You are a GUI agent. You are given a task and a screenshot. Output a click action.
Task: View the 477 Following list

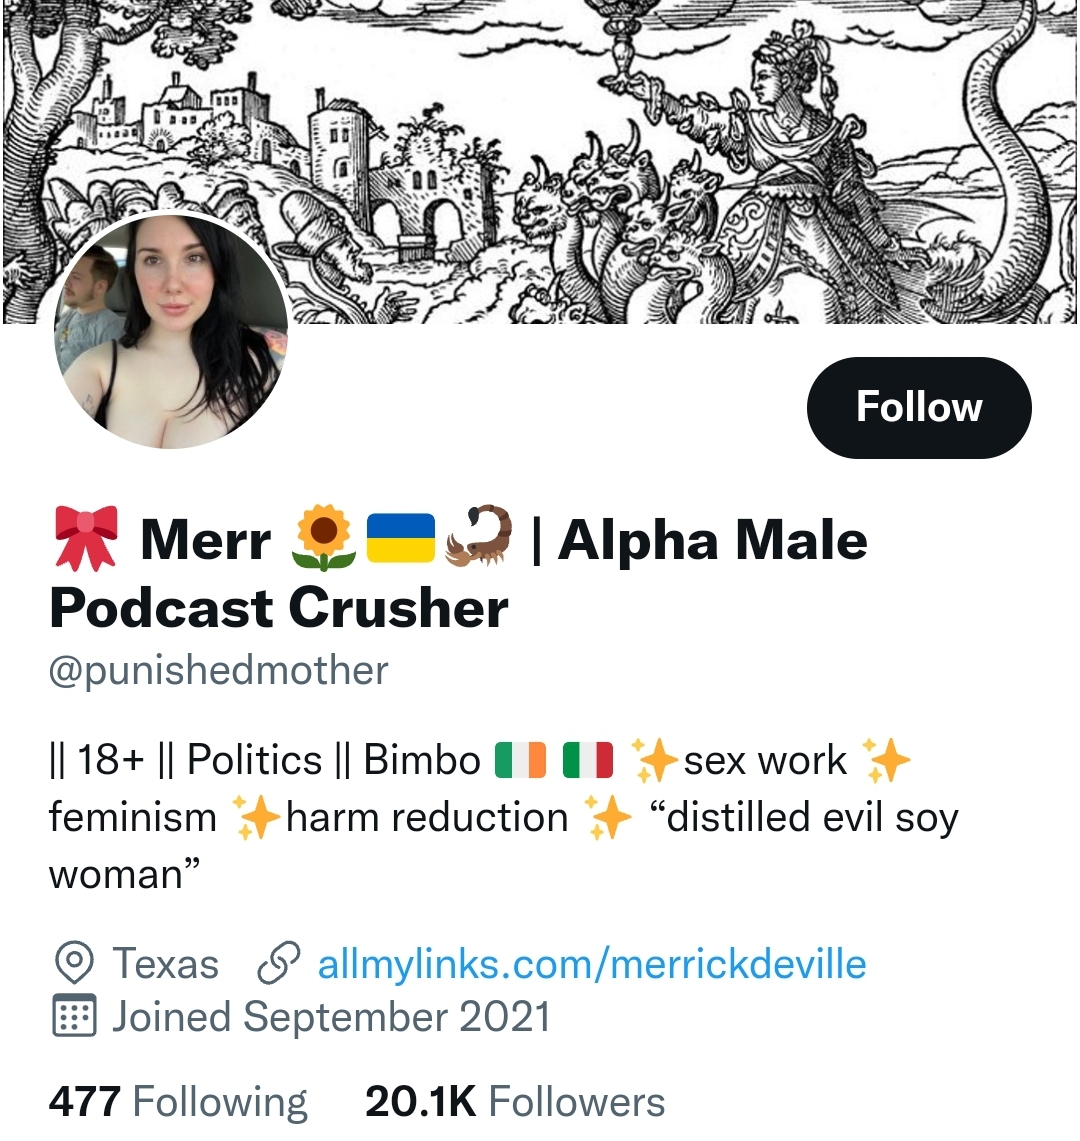click(x=178, y=1102)
